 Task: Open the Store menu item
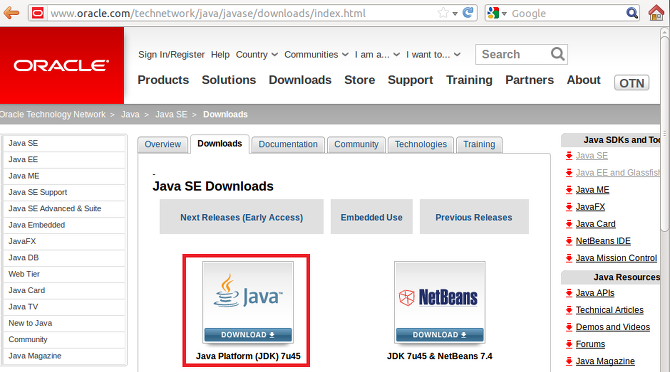coord(360,80)
